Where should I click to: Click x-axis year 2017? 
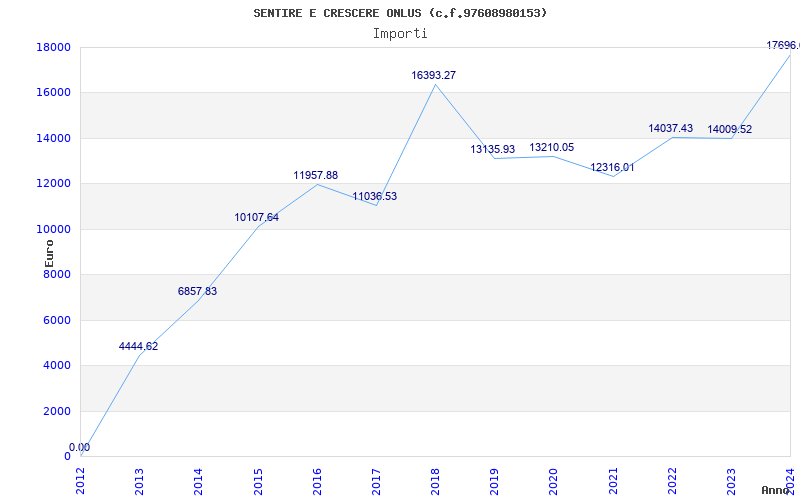[376, 481]
